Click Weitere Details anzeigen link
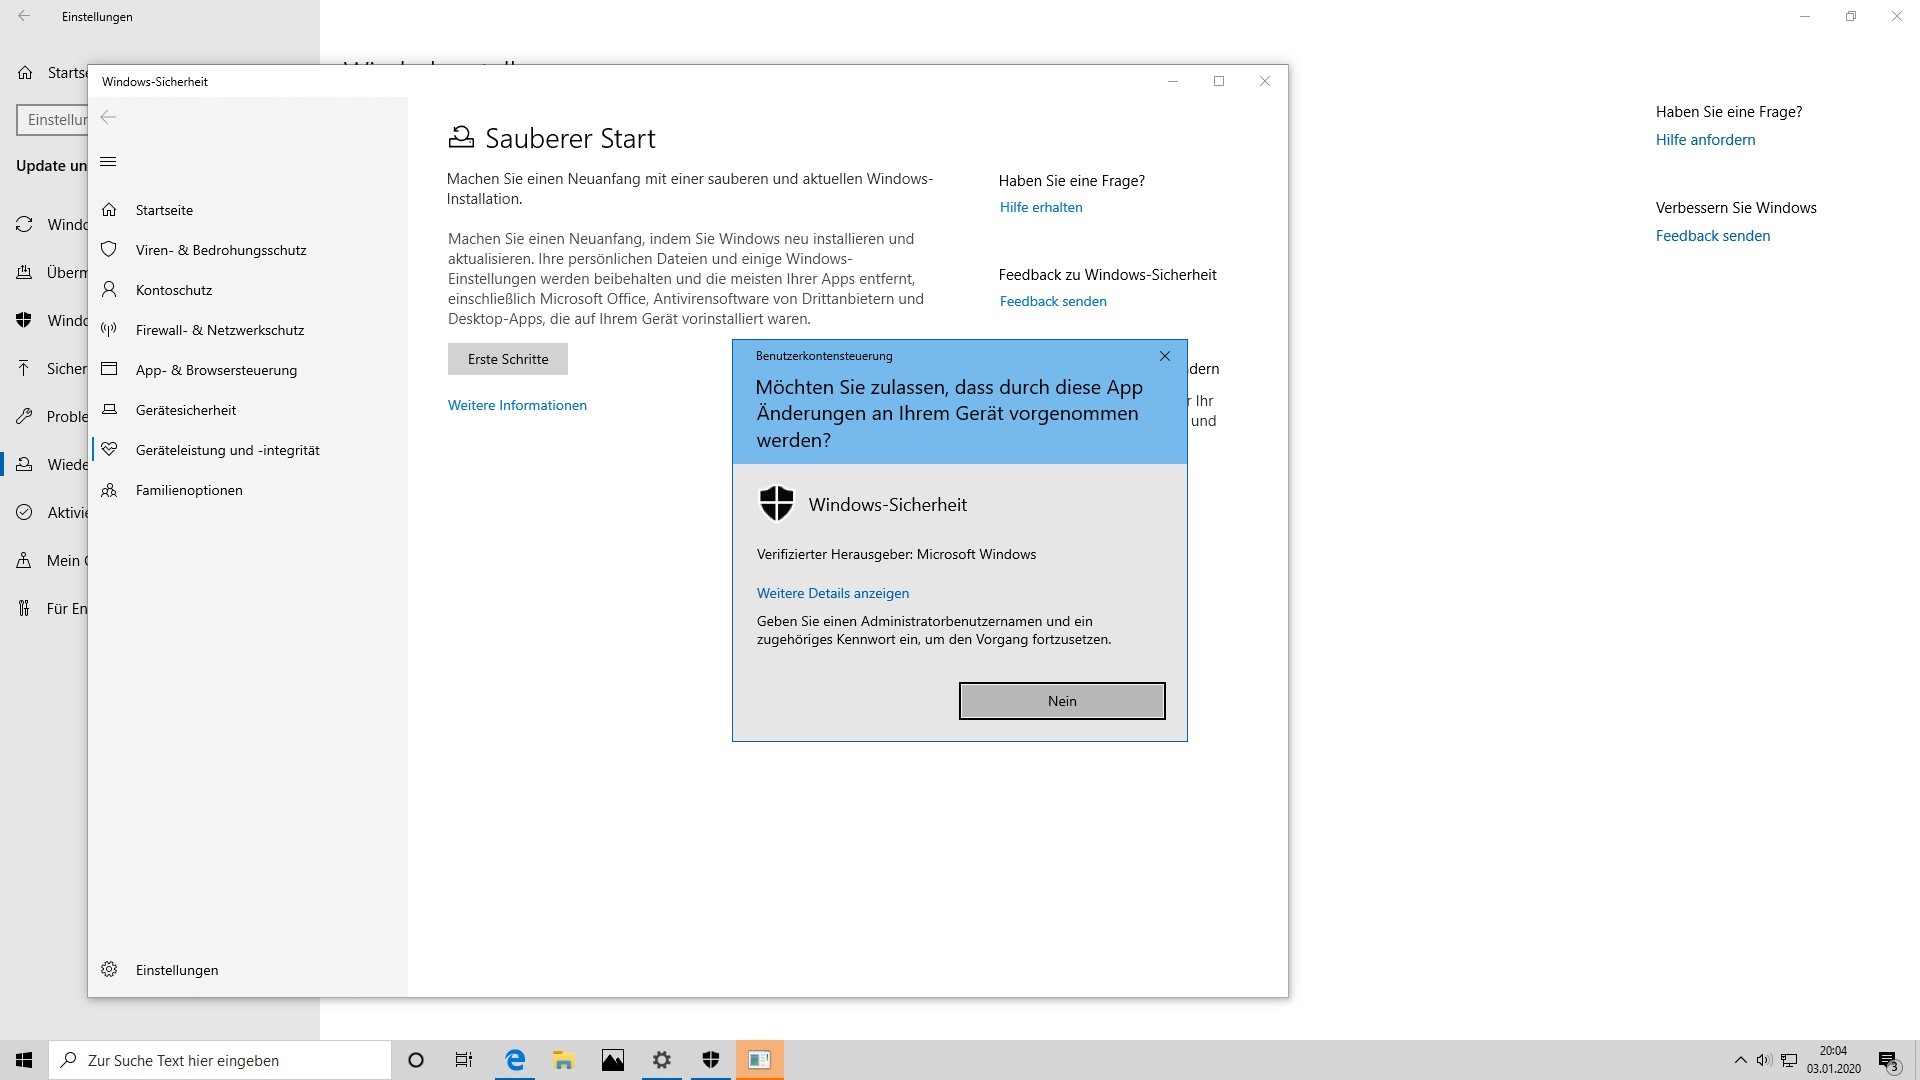The width and height of the screenshot is (1920, 1080). pos(833,593)
